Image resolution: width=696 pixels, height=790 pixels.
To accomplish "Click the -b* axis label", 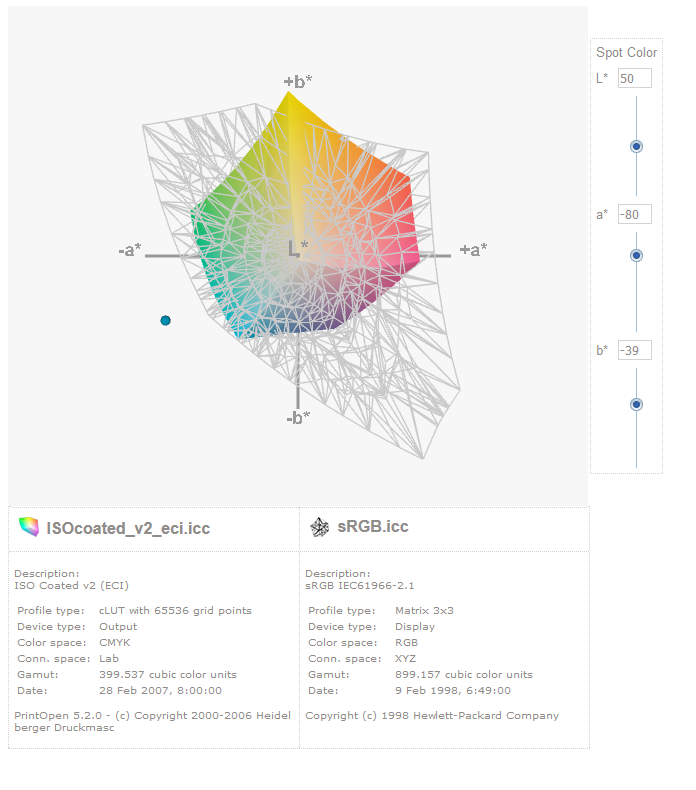I will (x=298, y=418).
